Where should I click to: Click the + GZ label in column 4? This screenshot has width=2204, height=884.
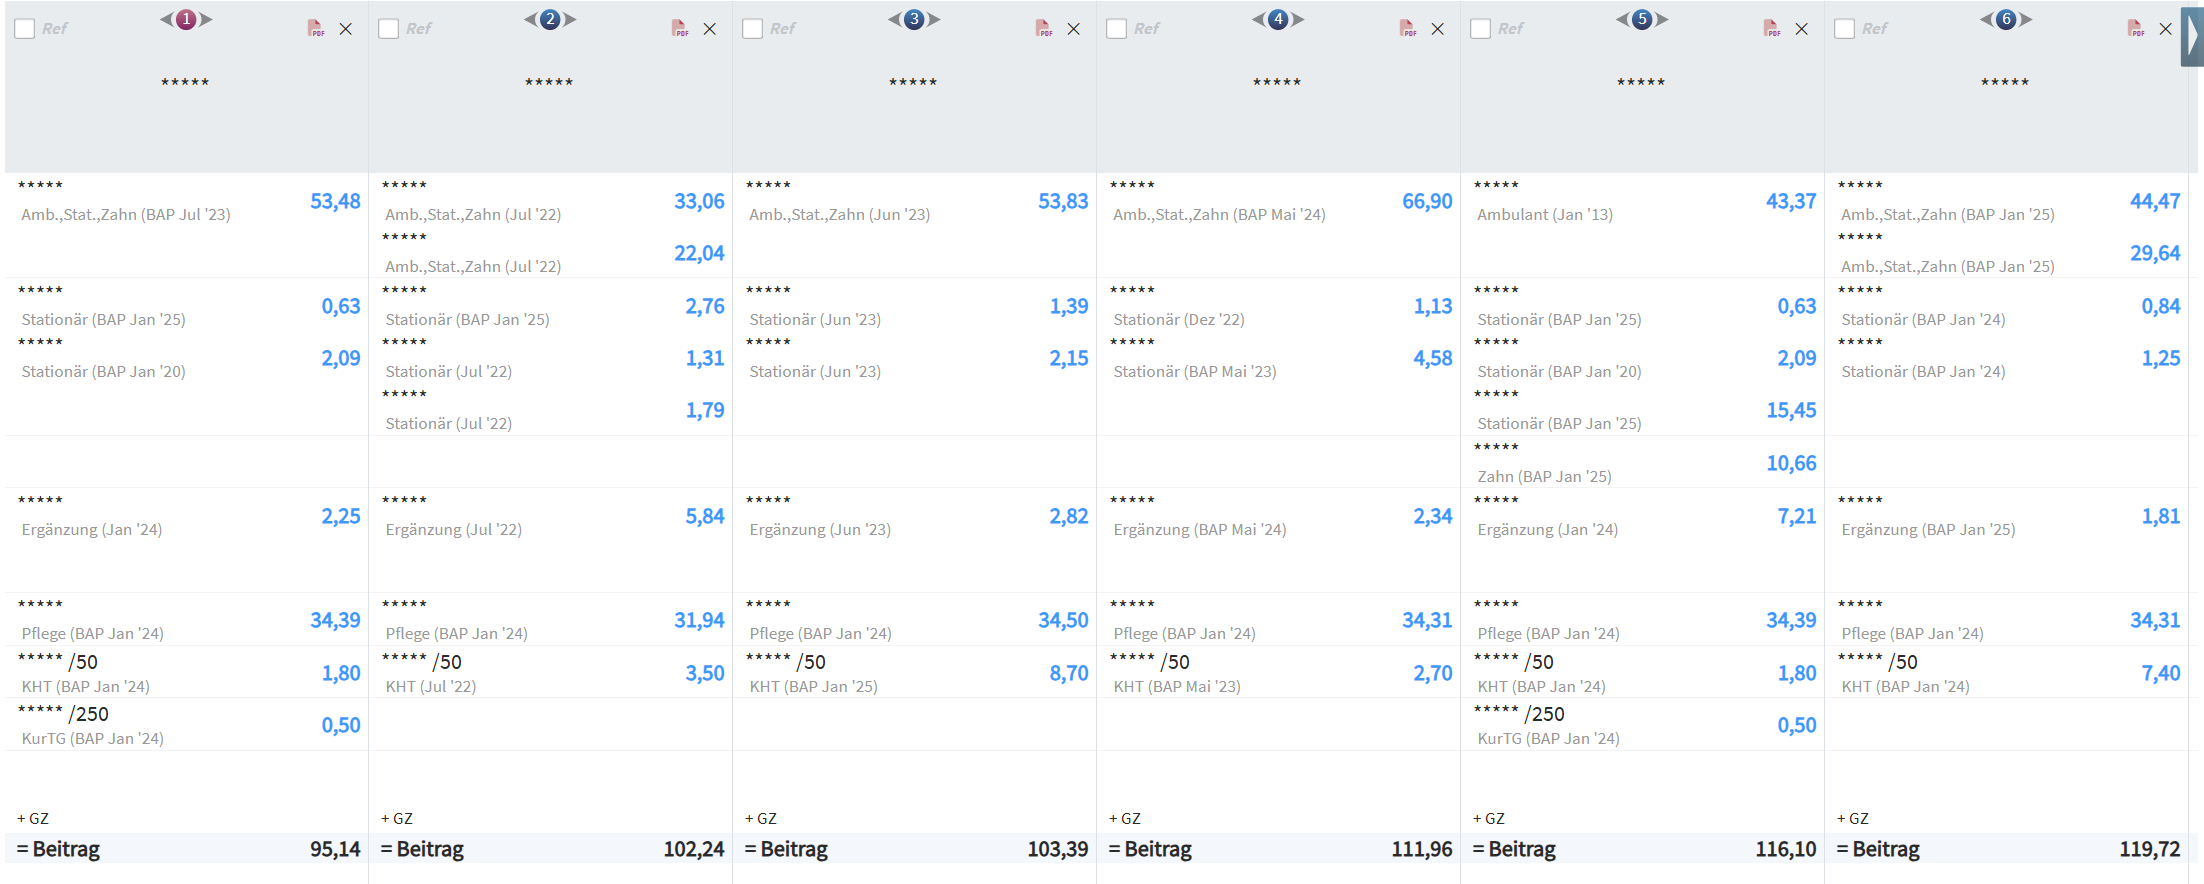(1125, 818)
